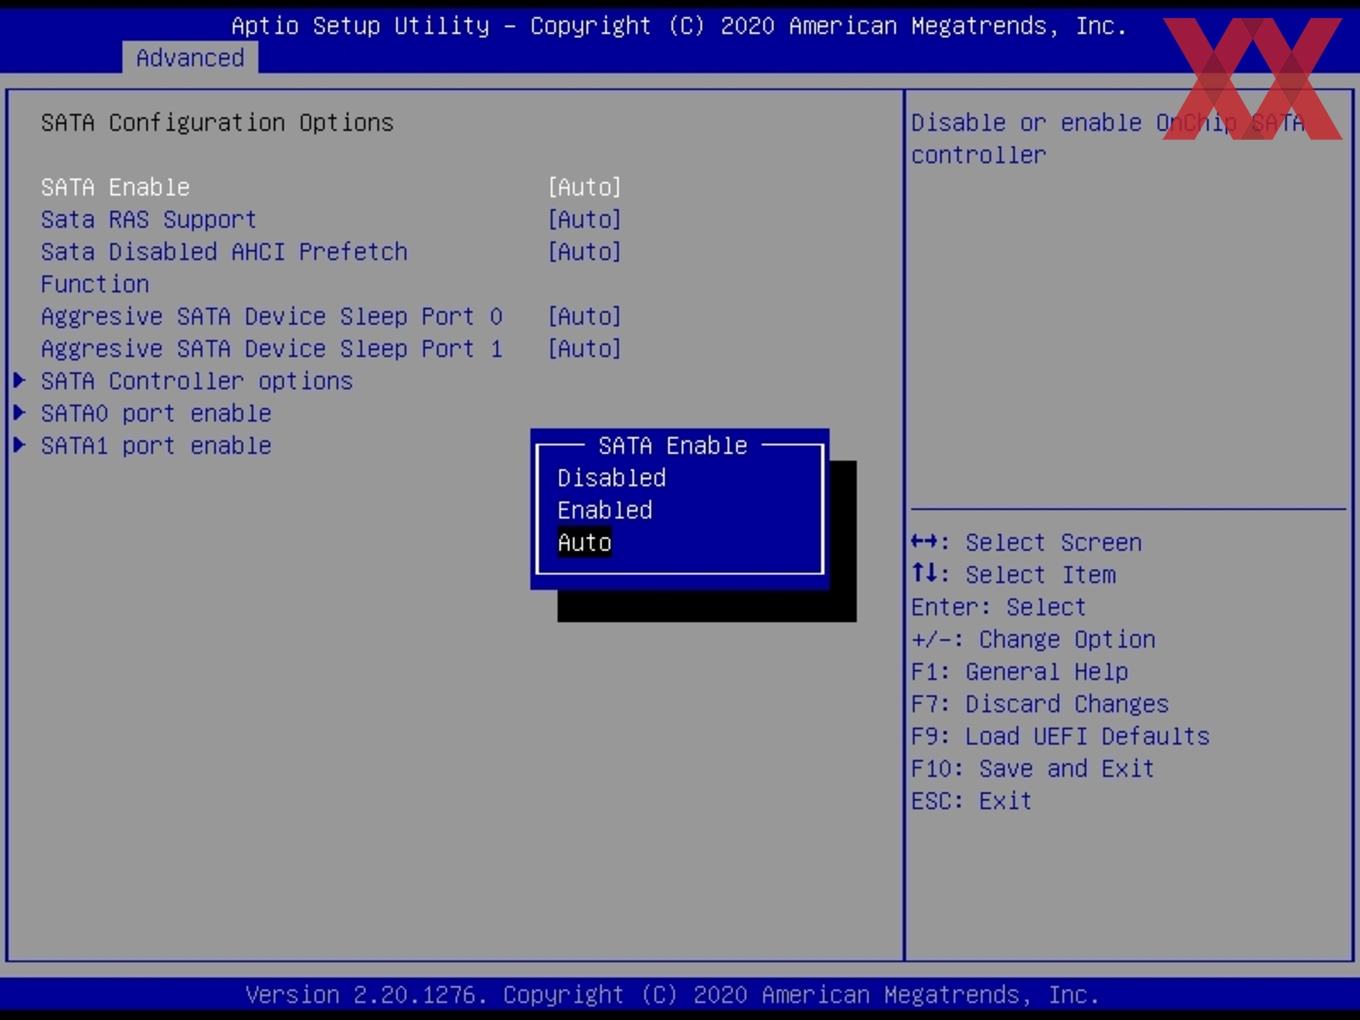This screenshot has width=1360, height=1020.
Task: Choose Disabled in the SATA Enable popup
Action: [612, 478]
